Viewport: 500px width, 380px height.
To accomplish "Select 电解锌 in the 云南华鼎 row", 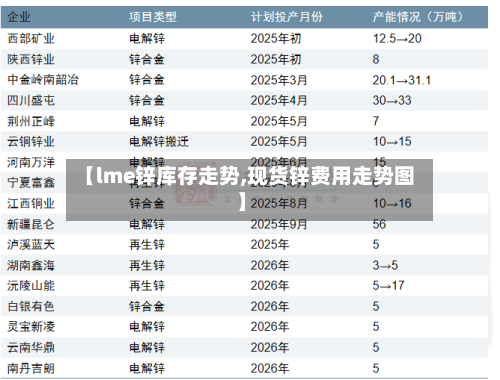I will pos(147,348).
